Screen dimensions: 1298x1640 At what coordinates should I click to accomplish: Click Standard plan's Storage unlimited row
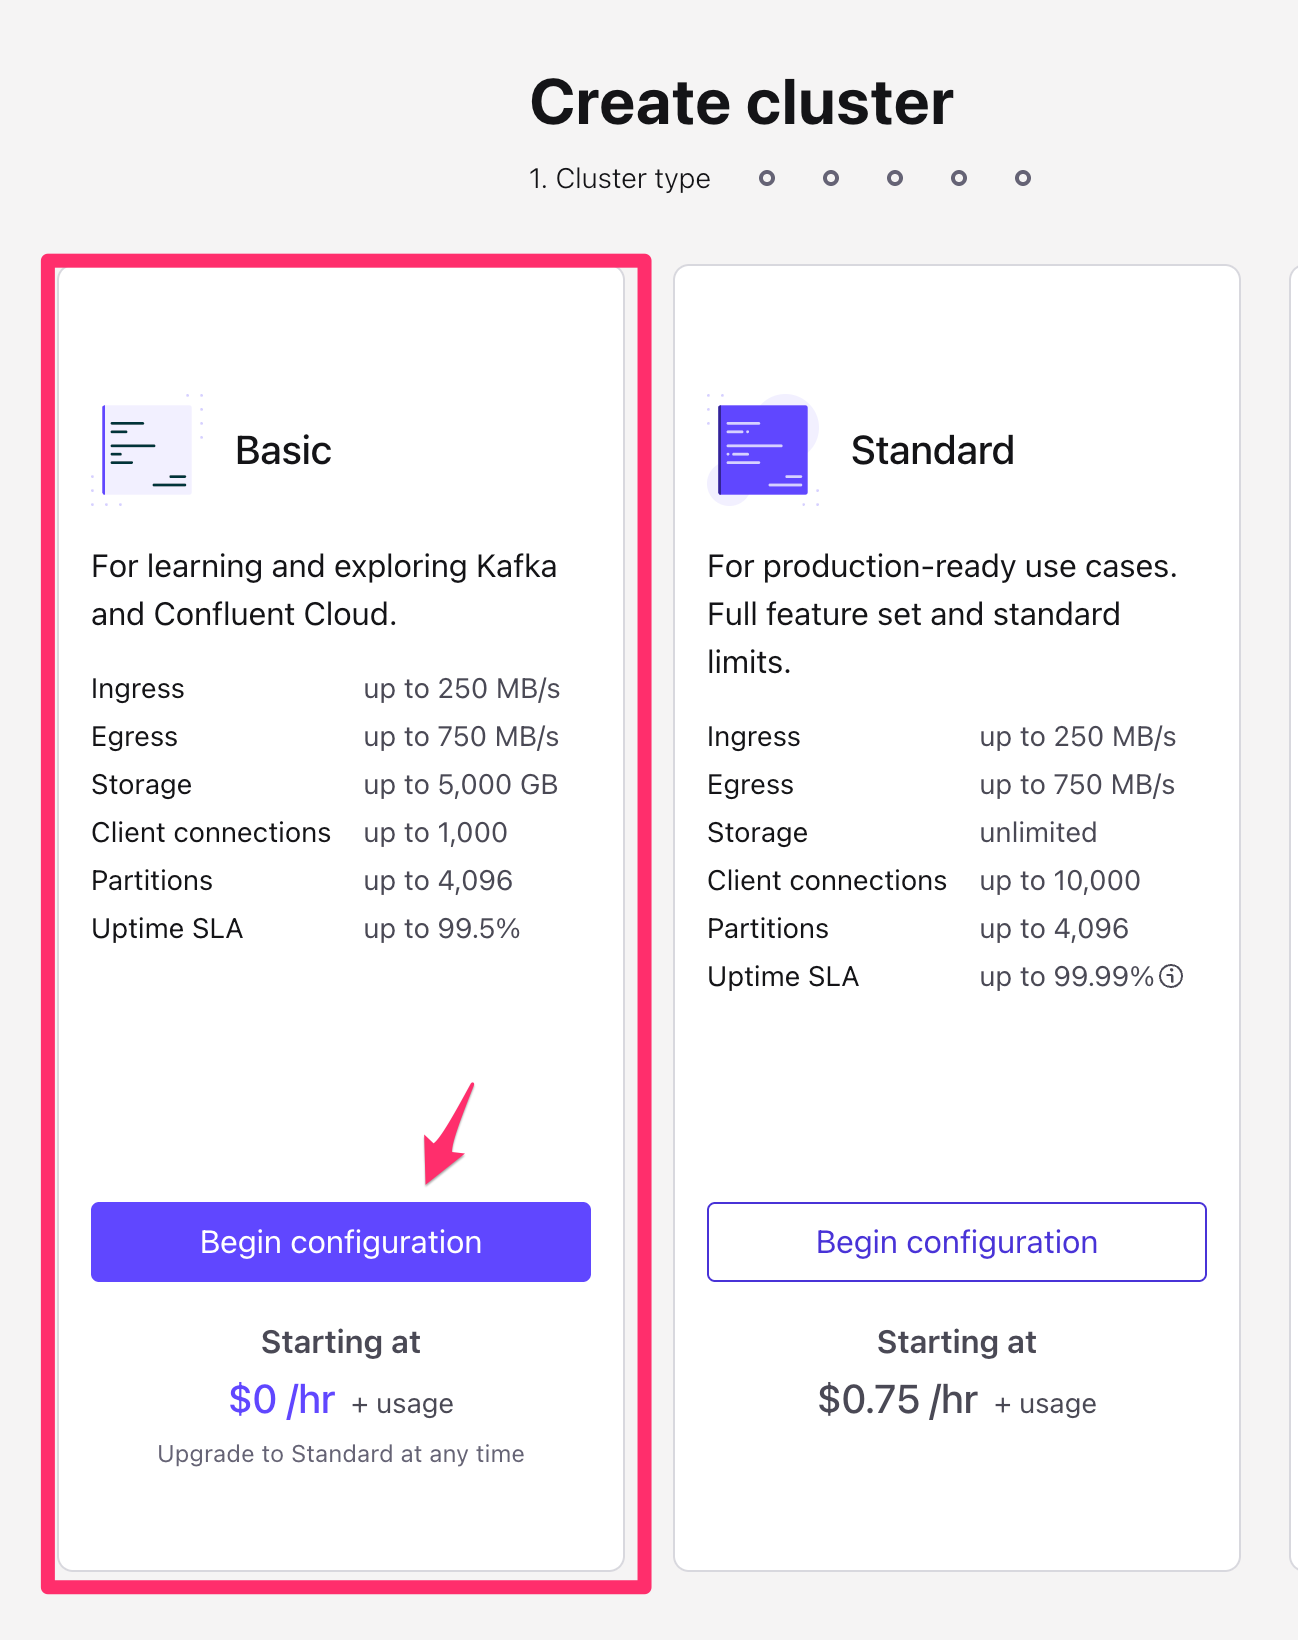(x=902, y=833)
